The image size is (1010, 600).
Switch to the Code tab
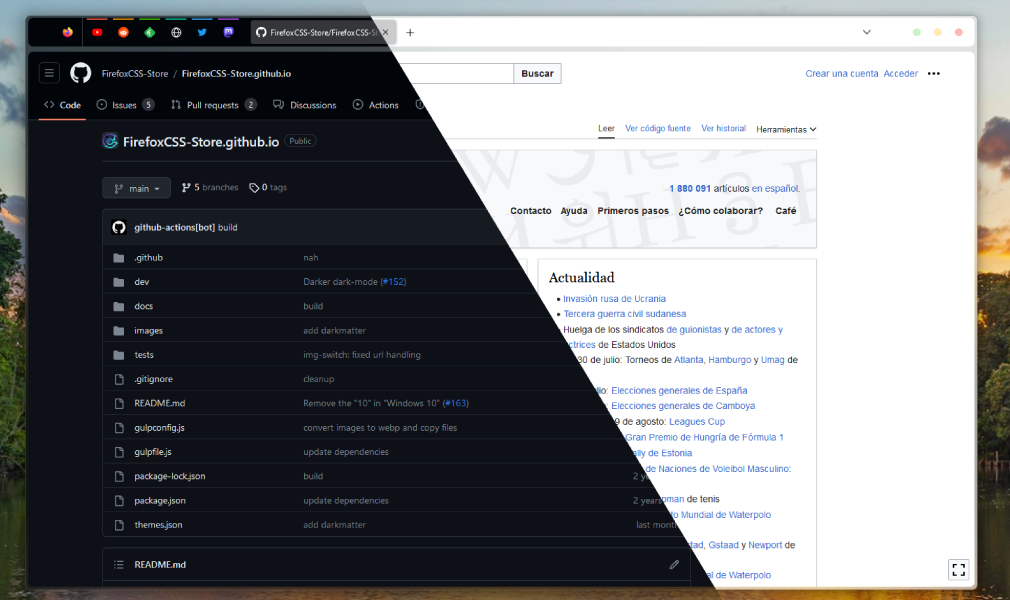[62, 105]
